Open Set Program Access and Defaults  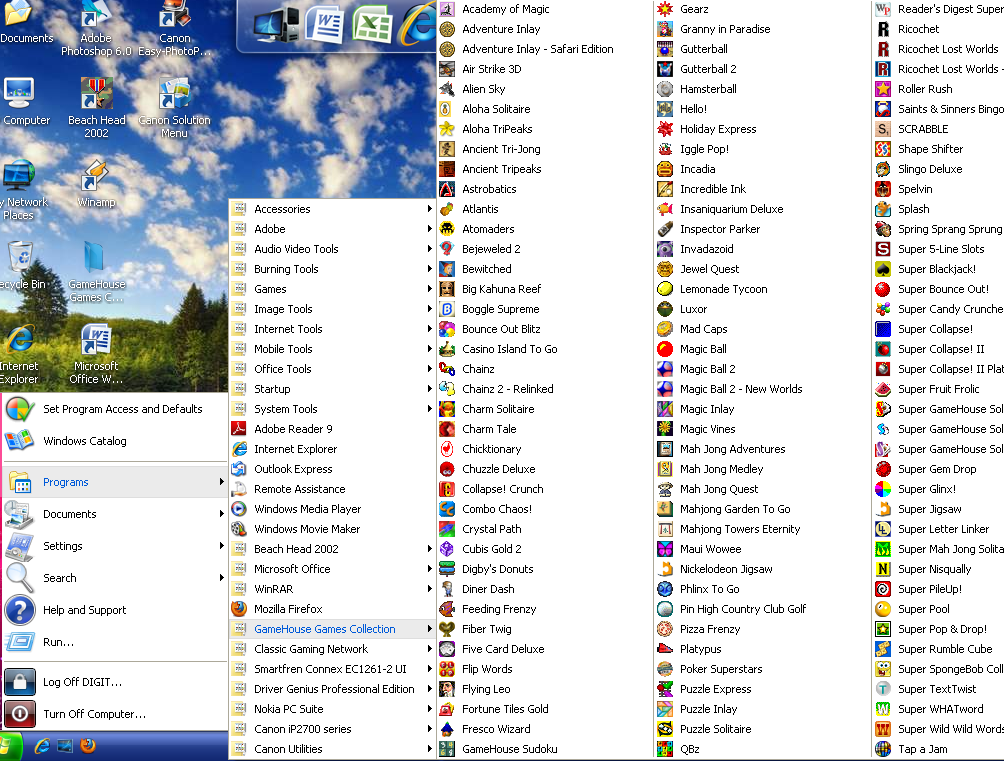(x=115, y=409)
